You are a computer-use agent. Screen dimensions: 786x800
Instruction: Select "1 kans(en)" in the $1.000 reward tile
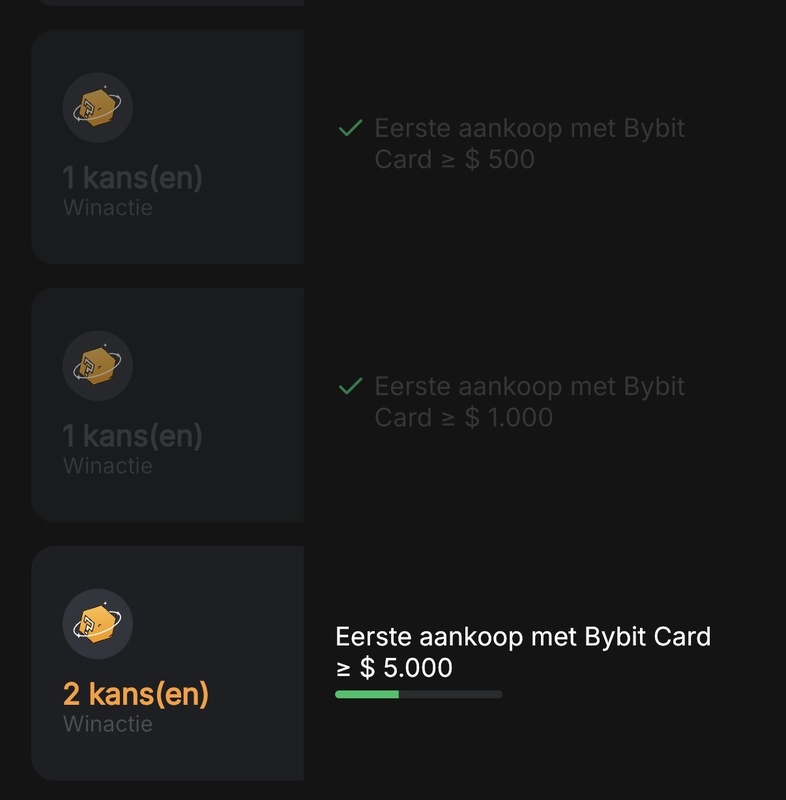click(132, 436)
